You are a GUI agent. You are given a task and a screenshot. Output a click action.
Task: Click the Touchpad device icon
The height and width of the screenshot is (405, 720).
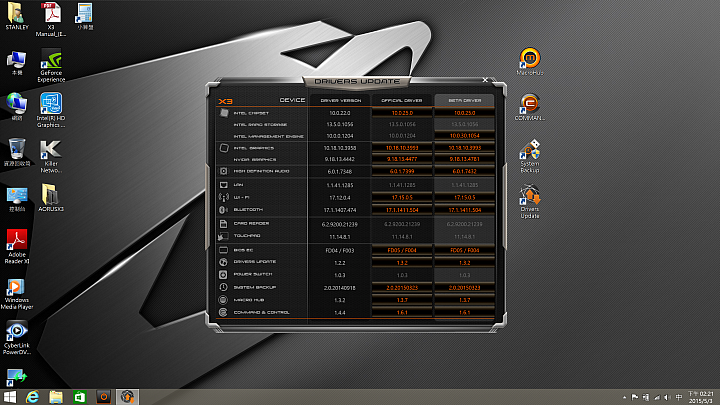pos(224,236)
